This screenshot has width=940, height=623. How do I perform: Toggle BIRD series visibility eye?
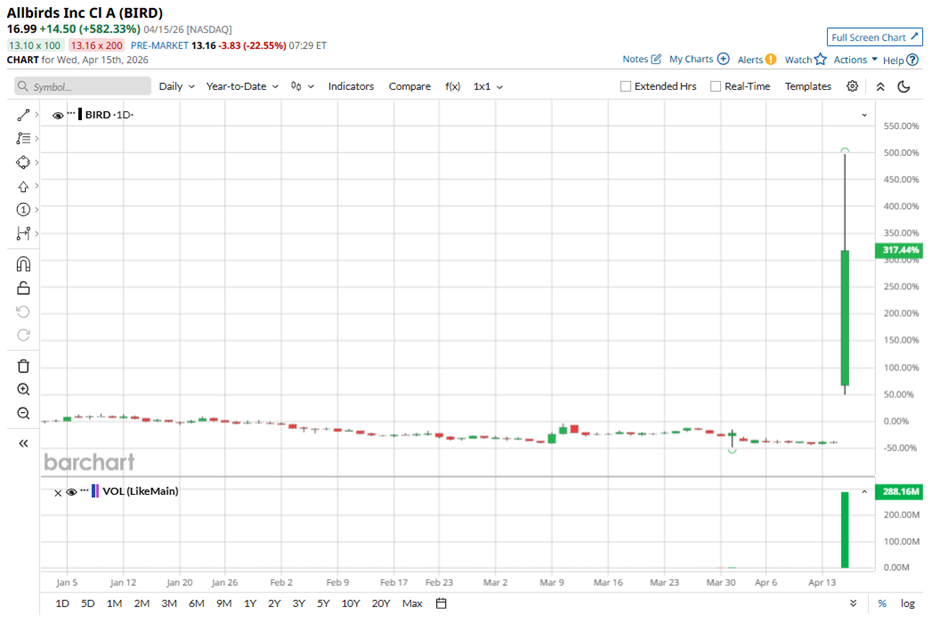(58, 115)
